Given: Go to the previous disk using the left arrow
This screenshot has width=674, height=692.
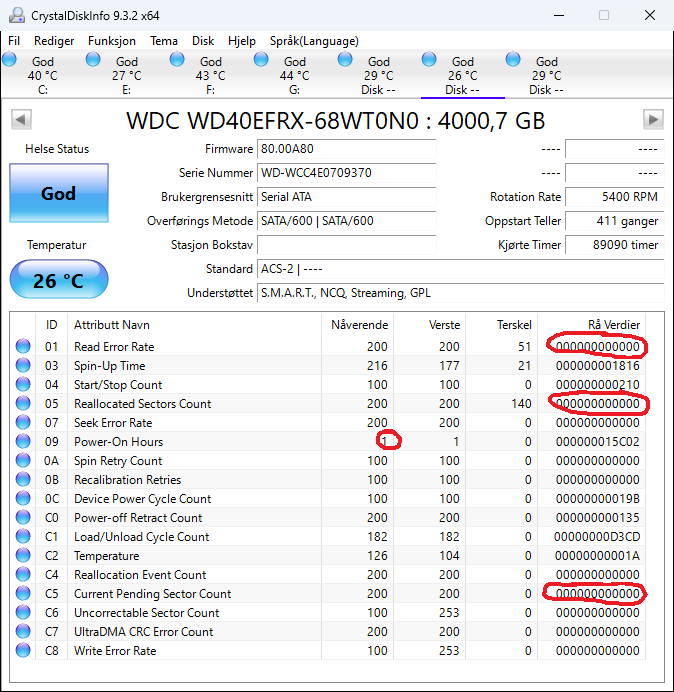Looking at the screenshot, I should pyautogui.click(x=21, y=120).
